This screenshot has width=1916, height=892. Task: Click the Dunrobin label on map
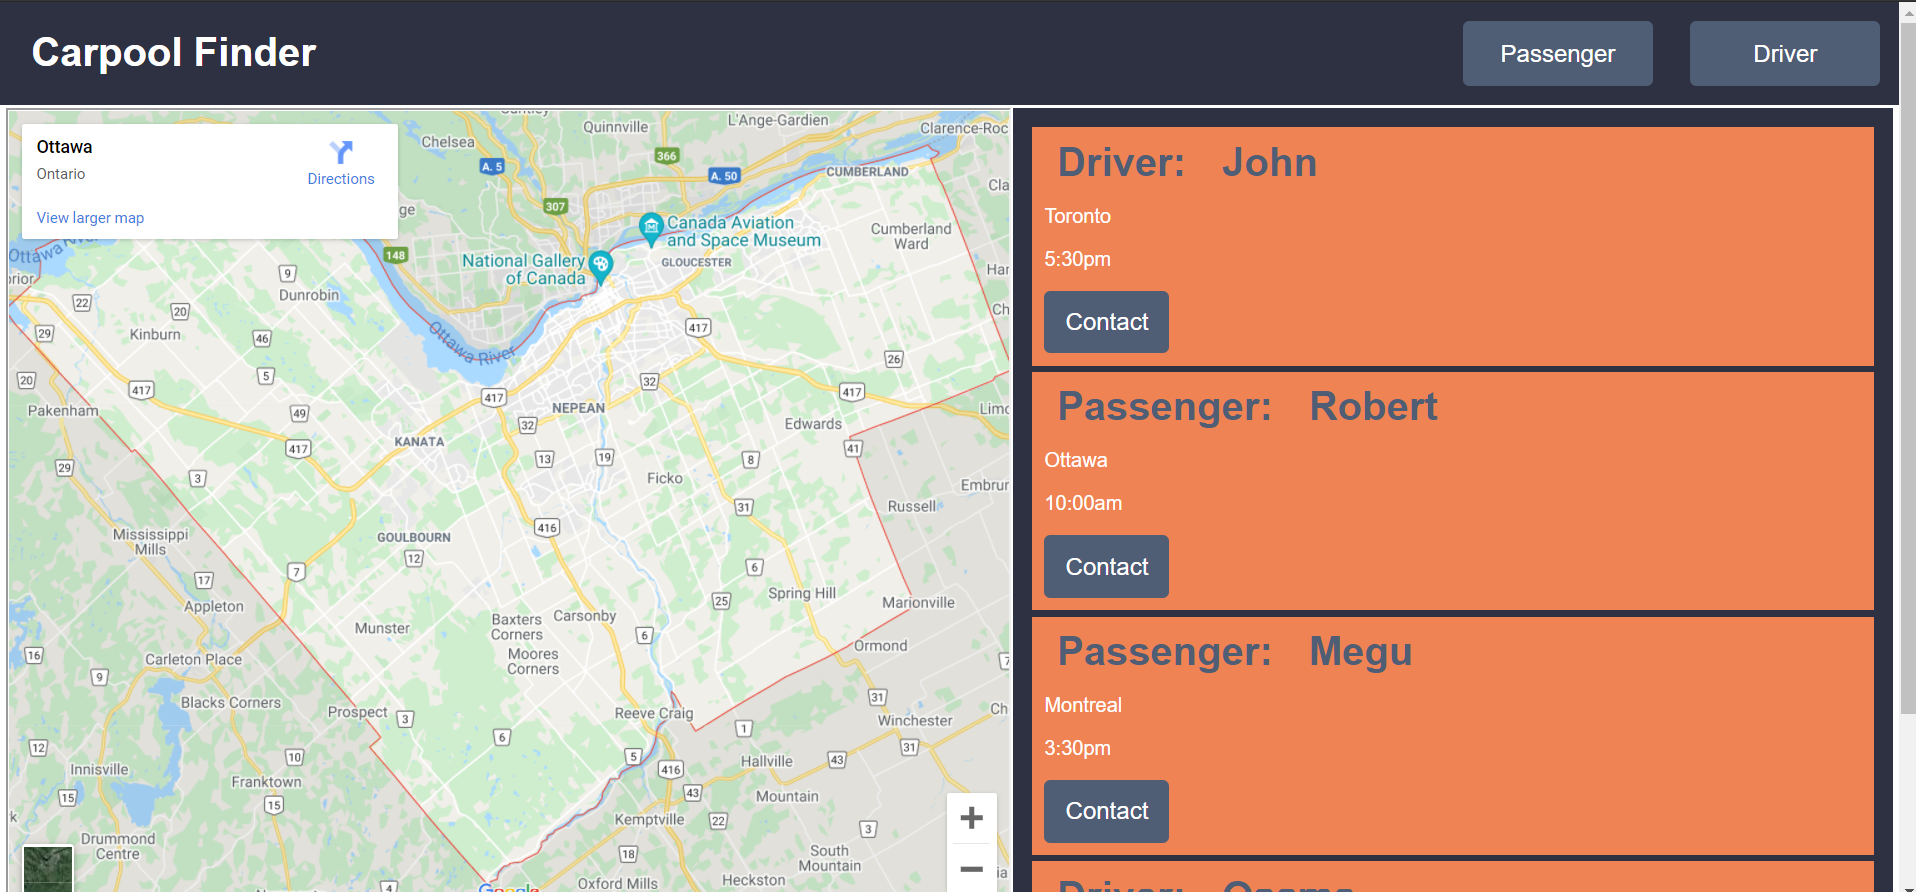click(309, 295)
